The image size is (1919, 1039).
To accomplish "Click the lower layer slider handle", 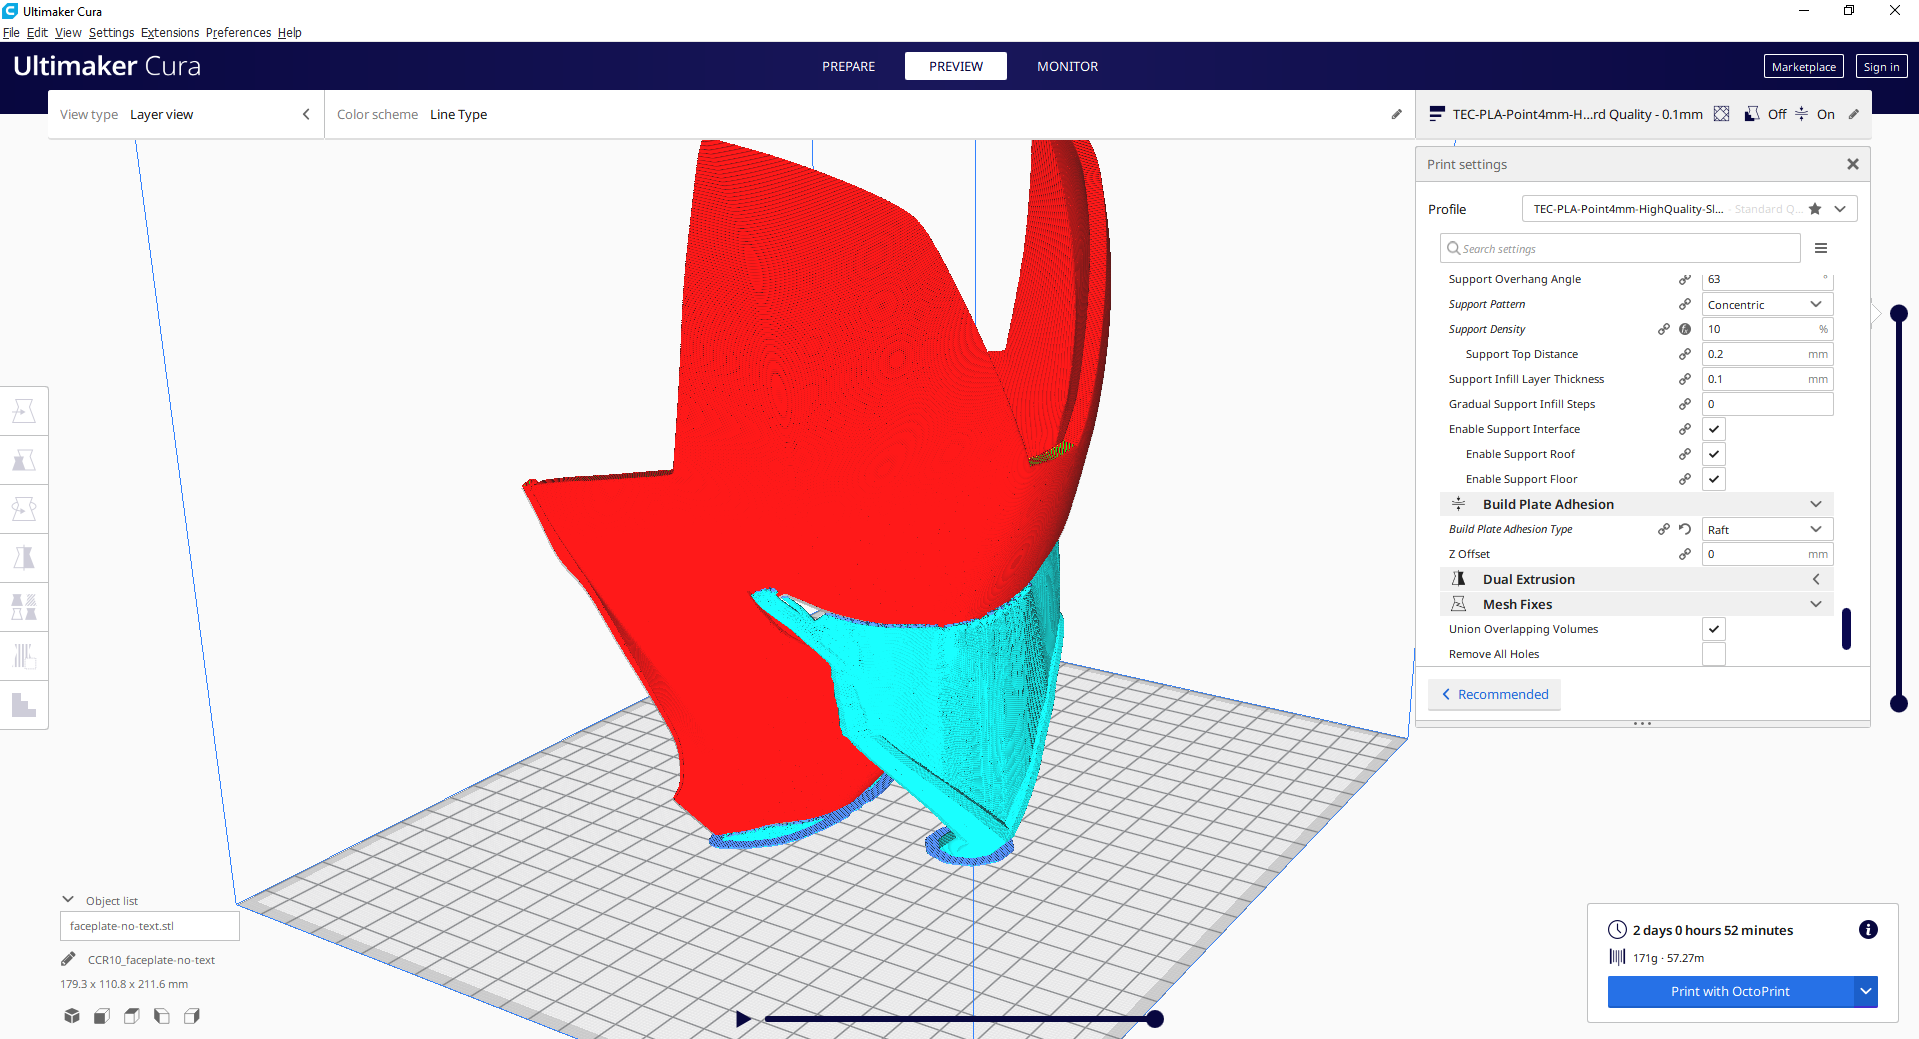I will (1899, 704).
